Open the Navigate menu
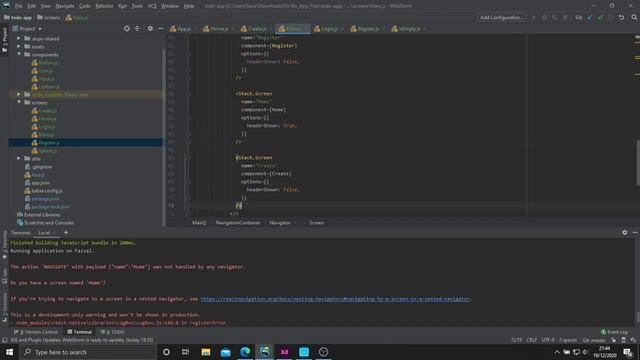 coord(65,6)
